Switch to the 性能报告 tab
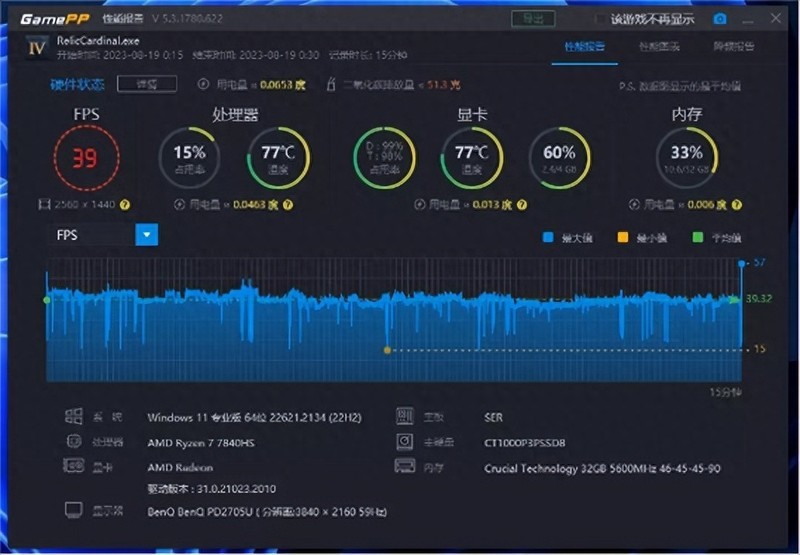This screenshot has height=555, width=800. [x=585, y=46]
